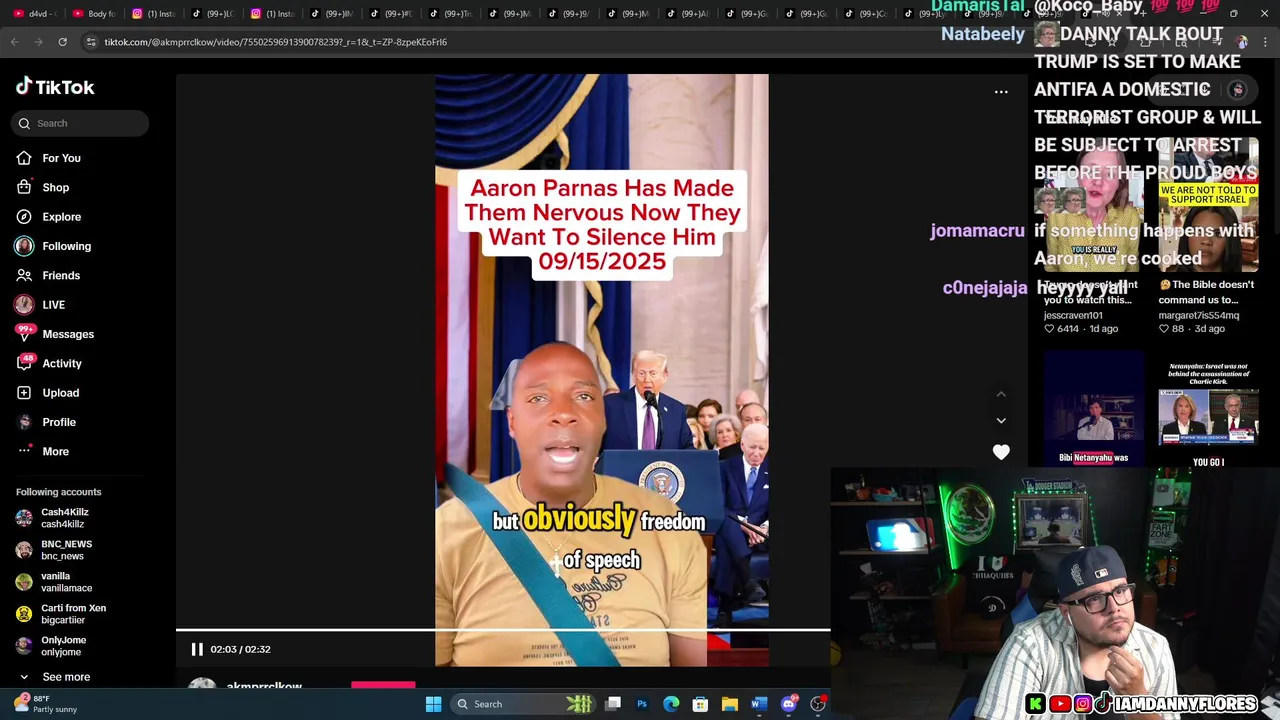Click Upload in the sidebar
The image size is (1280, 720).
click(60, 393)
